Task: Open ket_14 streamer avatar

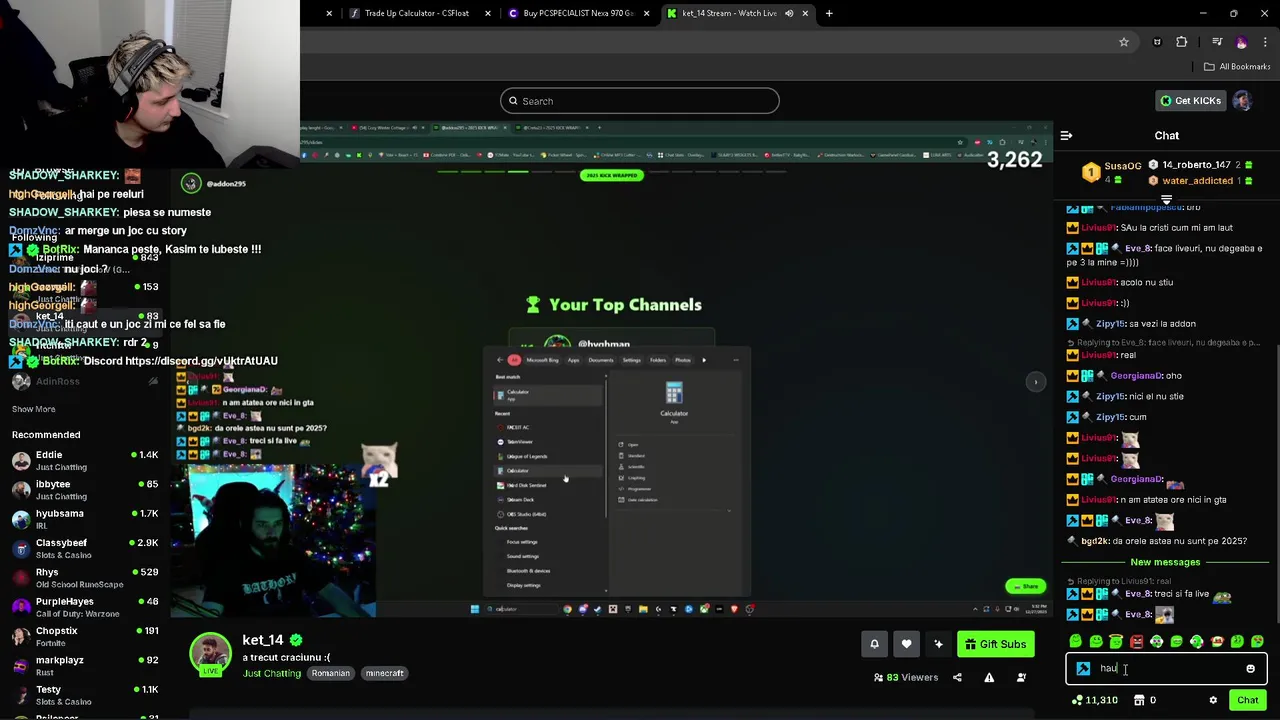Action: click(x=210, y=653)
